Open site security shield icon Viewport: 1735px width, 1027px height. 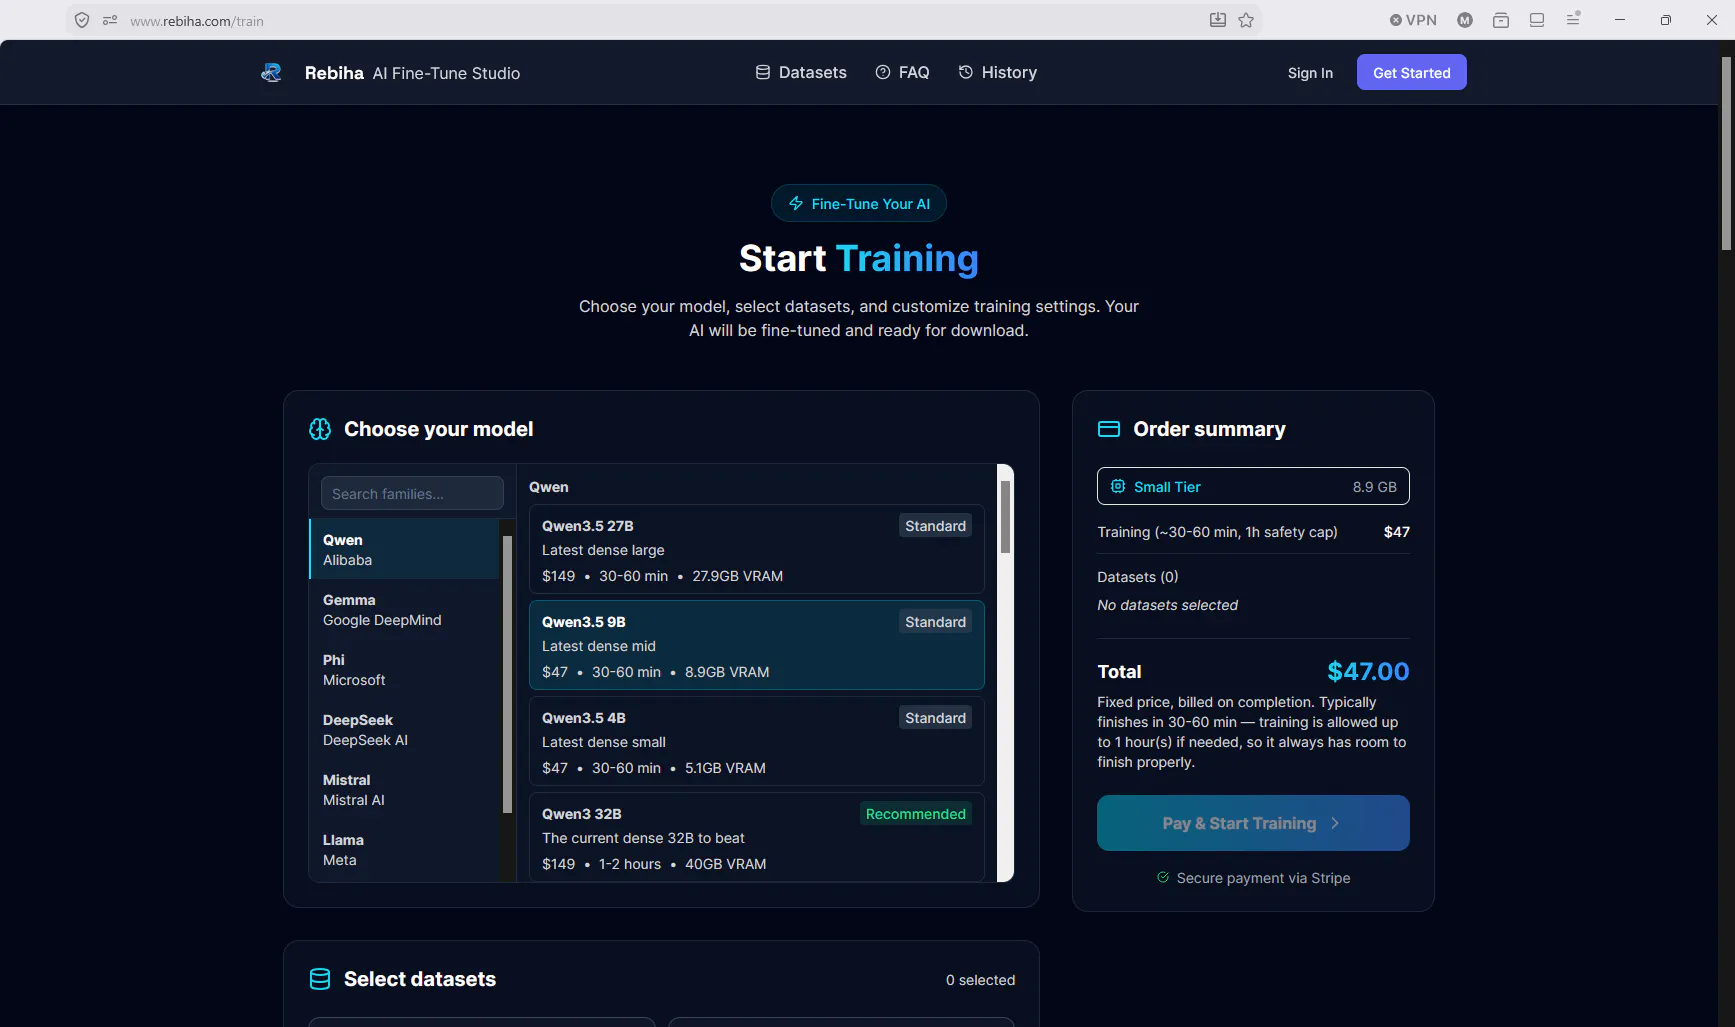(82, 20)
